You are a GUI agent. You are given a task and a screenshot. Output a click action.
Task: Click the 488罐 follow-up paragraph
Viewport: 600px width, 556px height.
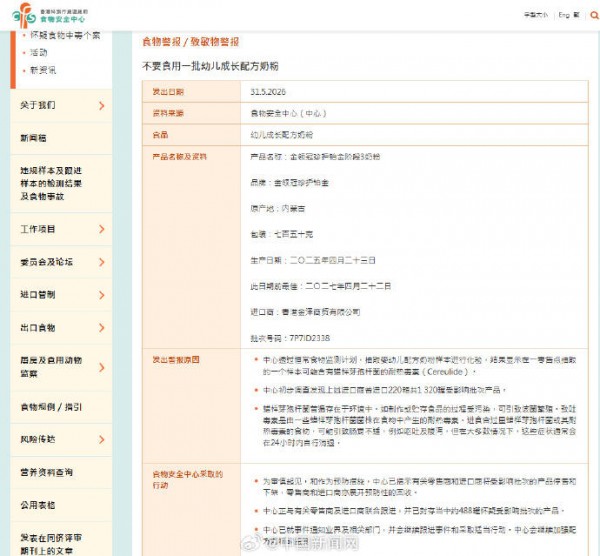[x=414, y=510]
